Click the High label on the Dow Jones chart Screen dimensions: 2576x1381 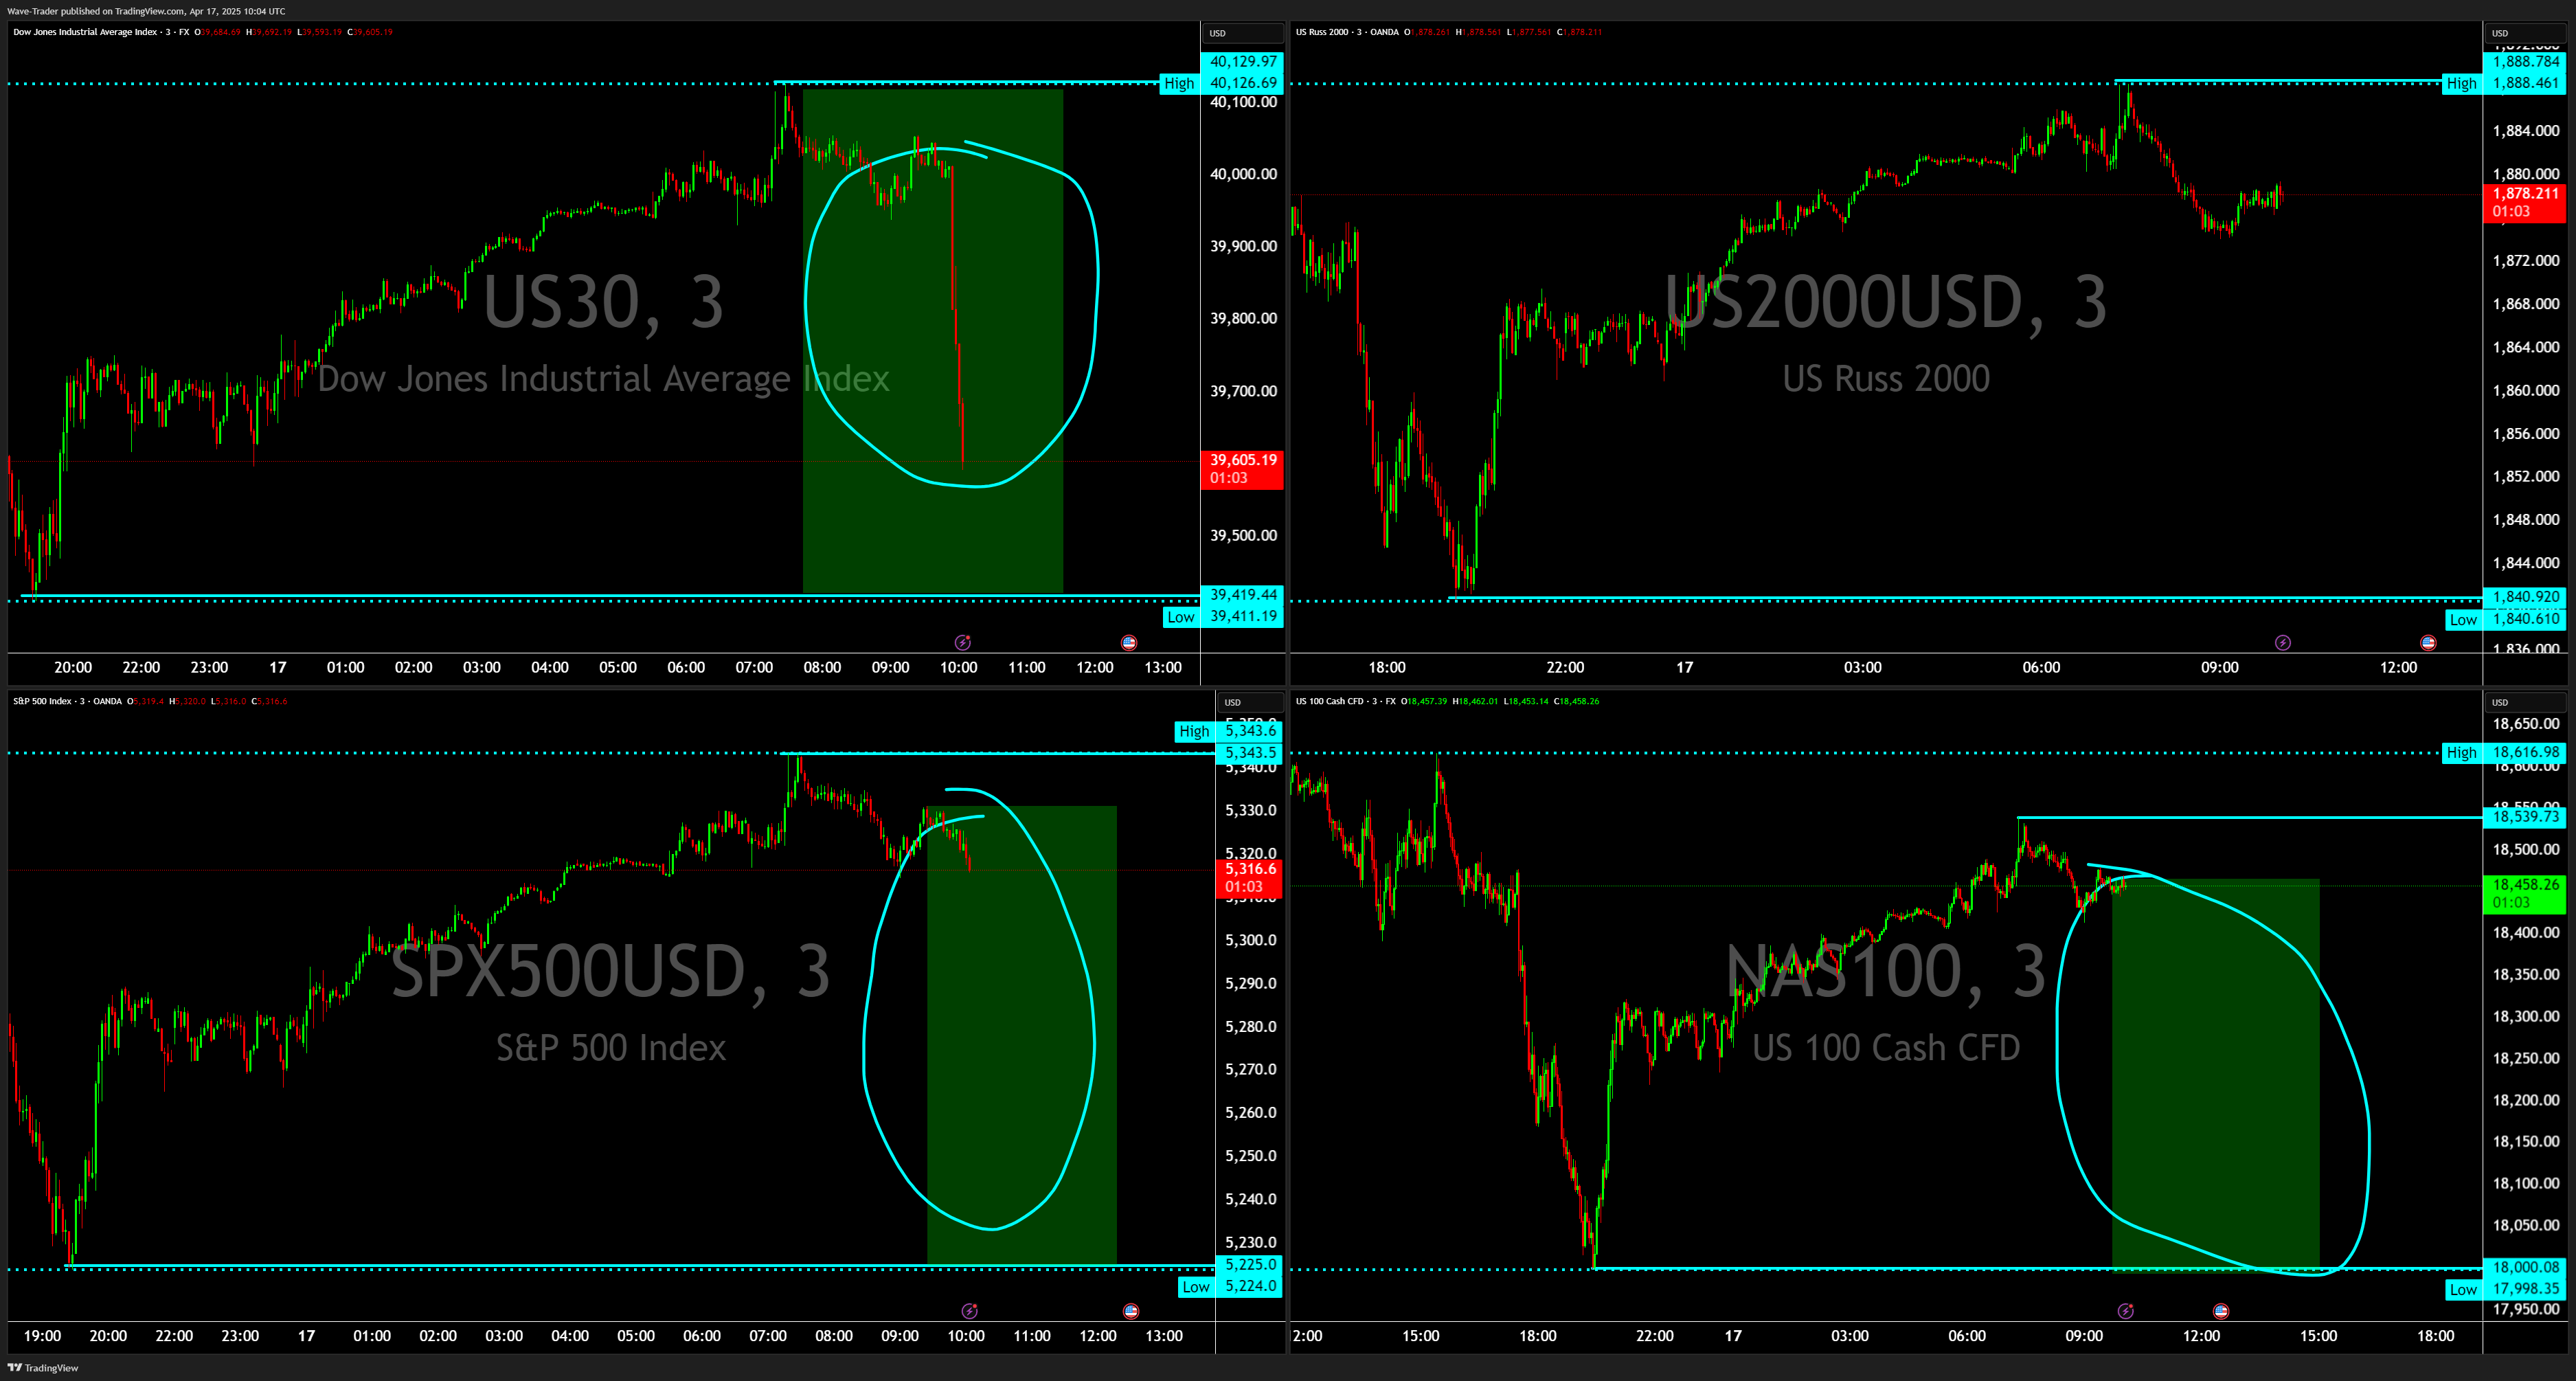pos(1179,84)
